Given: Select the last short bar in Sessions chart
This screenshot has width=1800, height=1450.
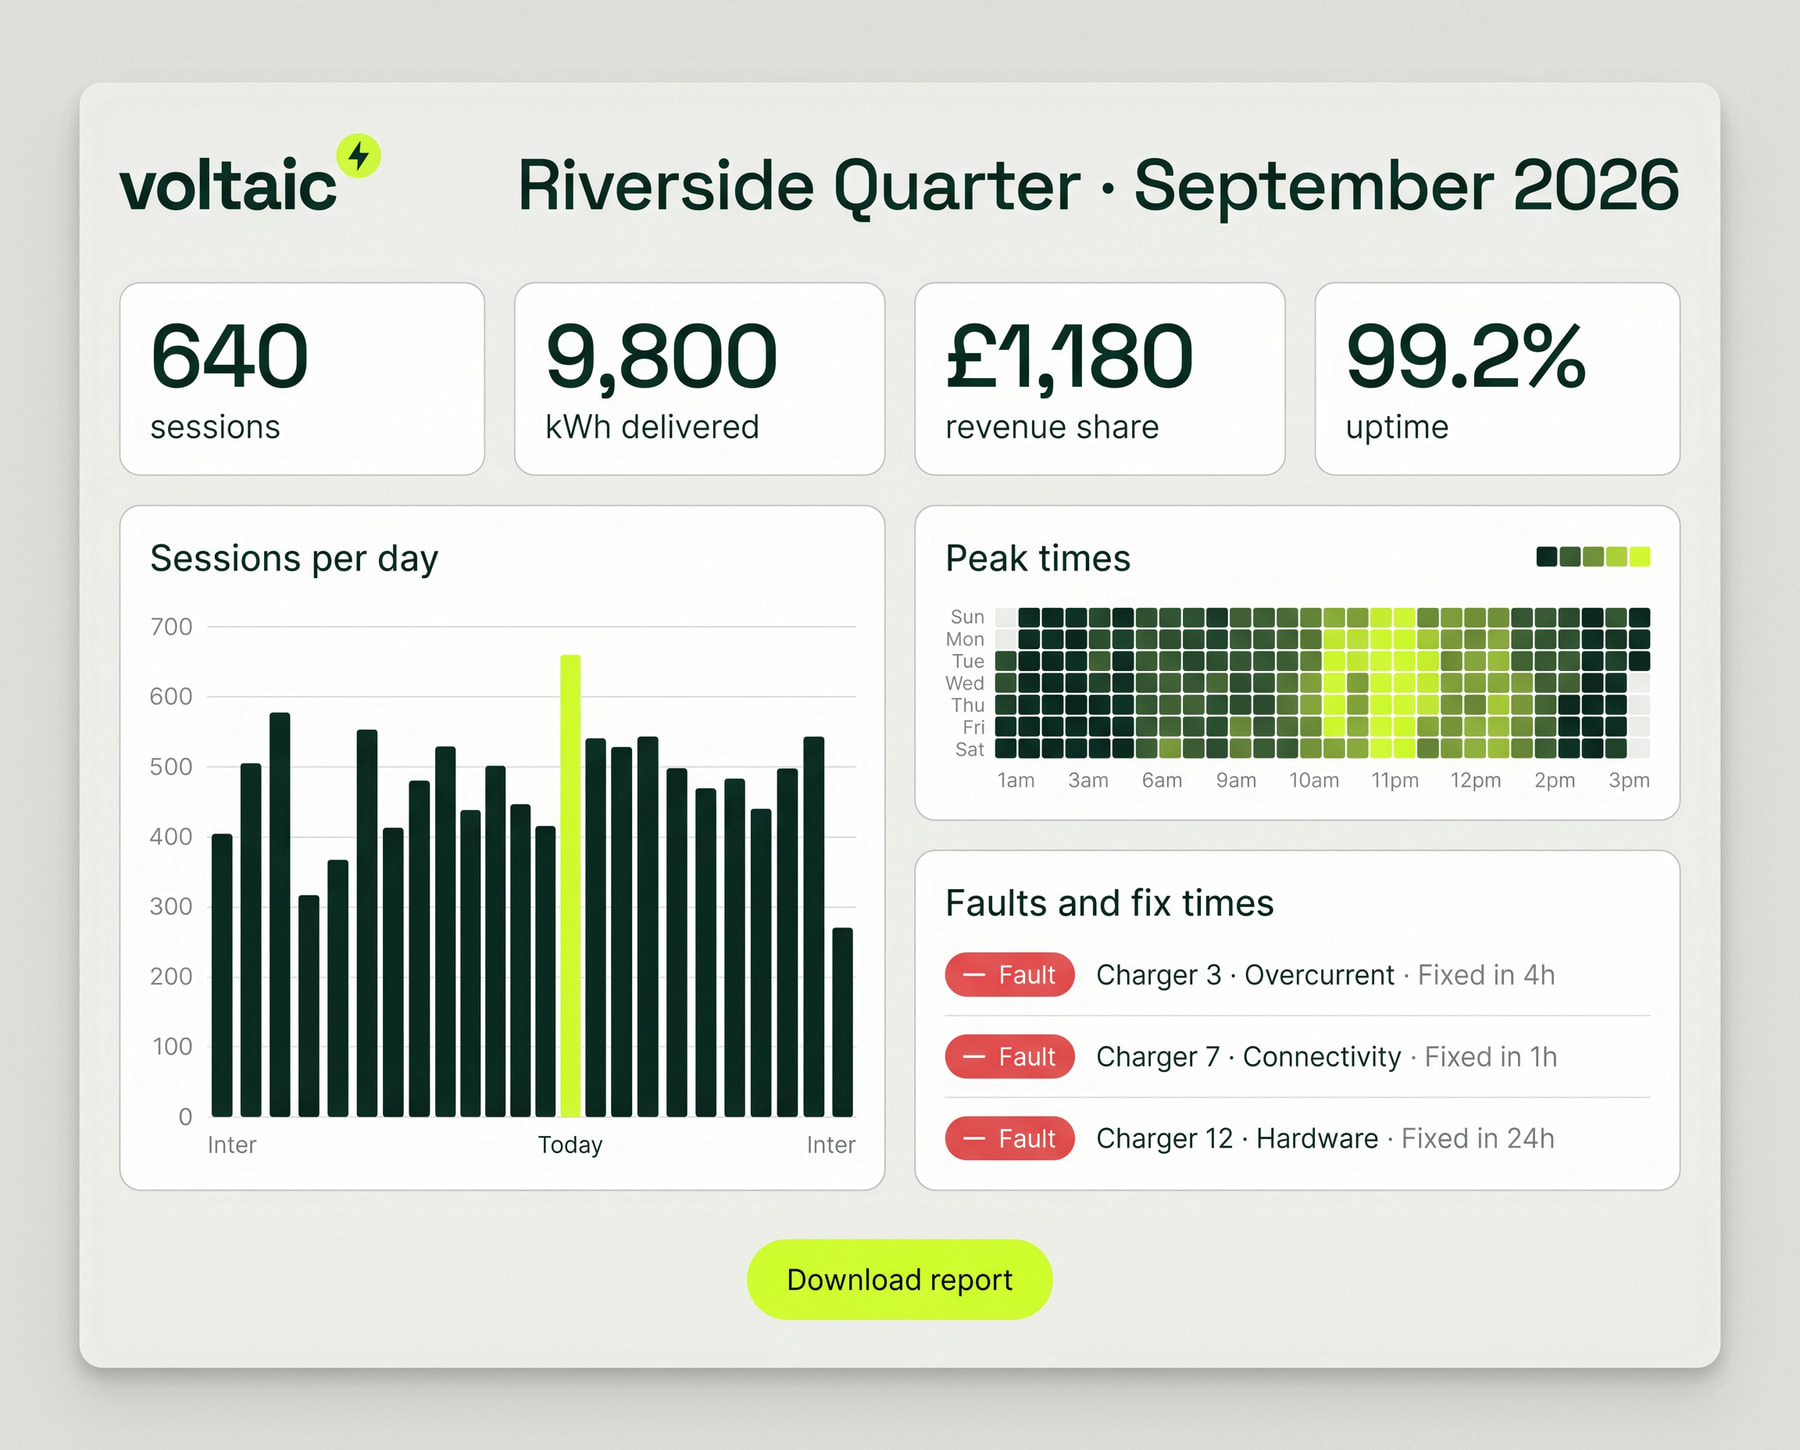Looking at the screenshot, I should pos(843,1022).
